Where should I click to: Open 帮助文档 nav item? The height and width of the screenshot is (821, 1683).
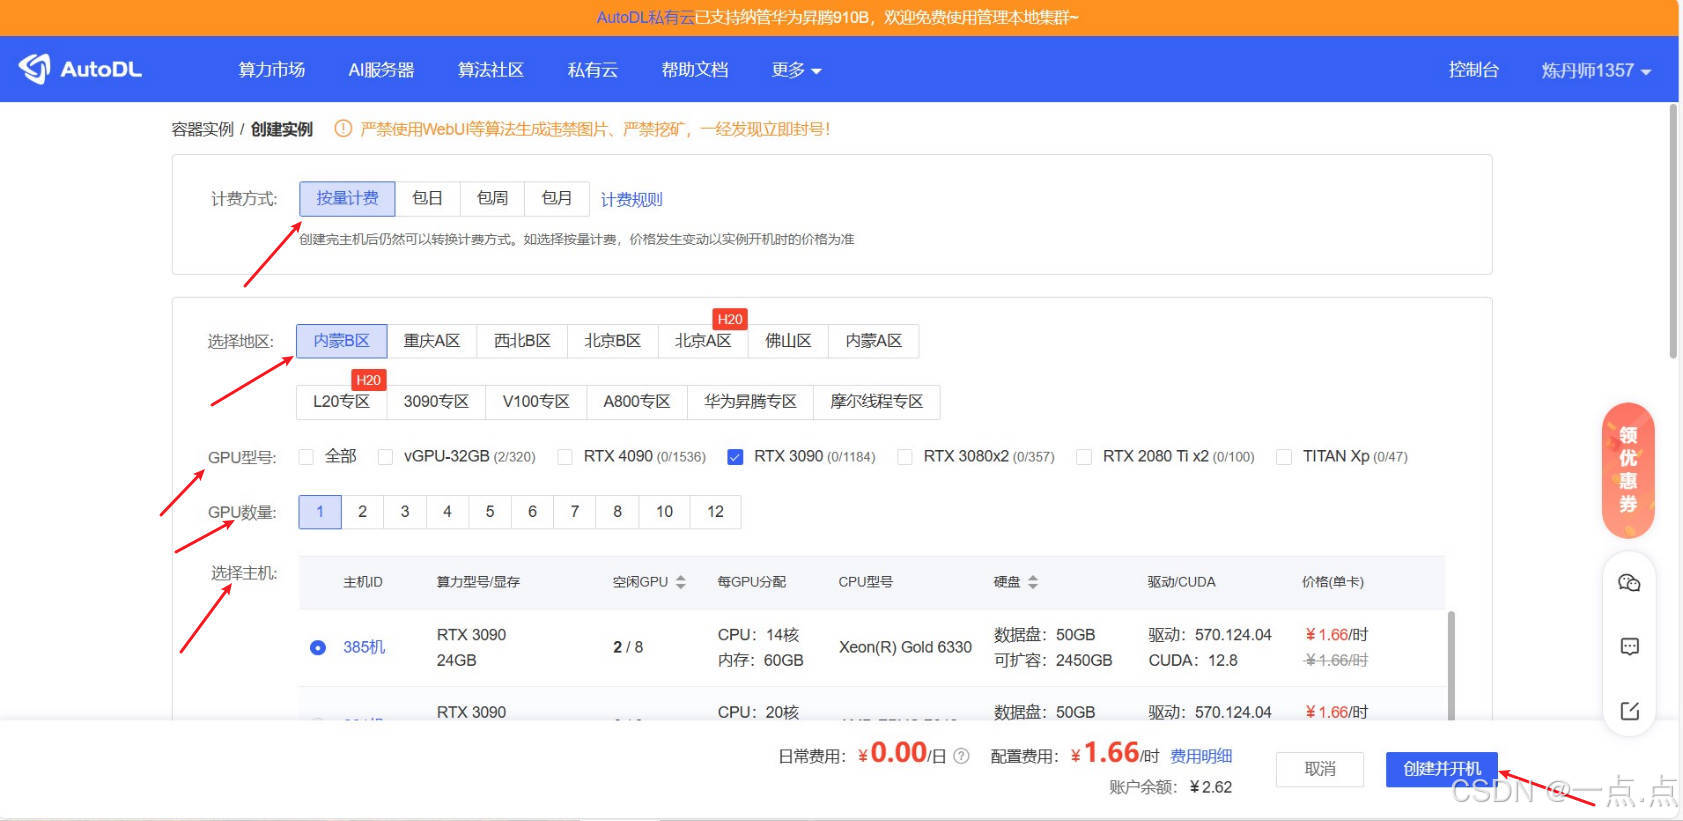click(x=695, y=70)
